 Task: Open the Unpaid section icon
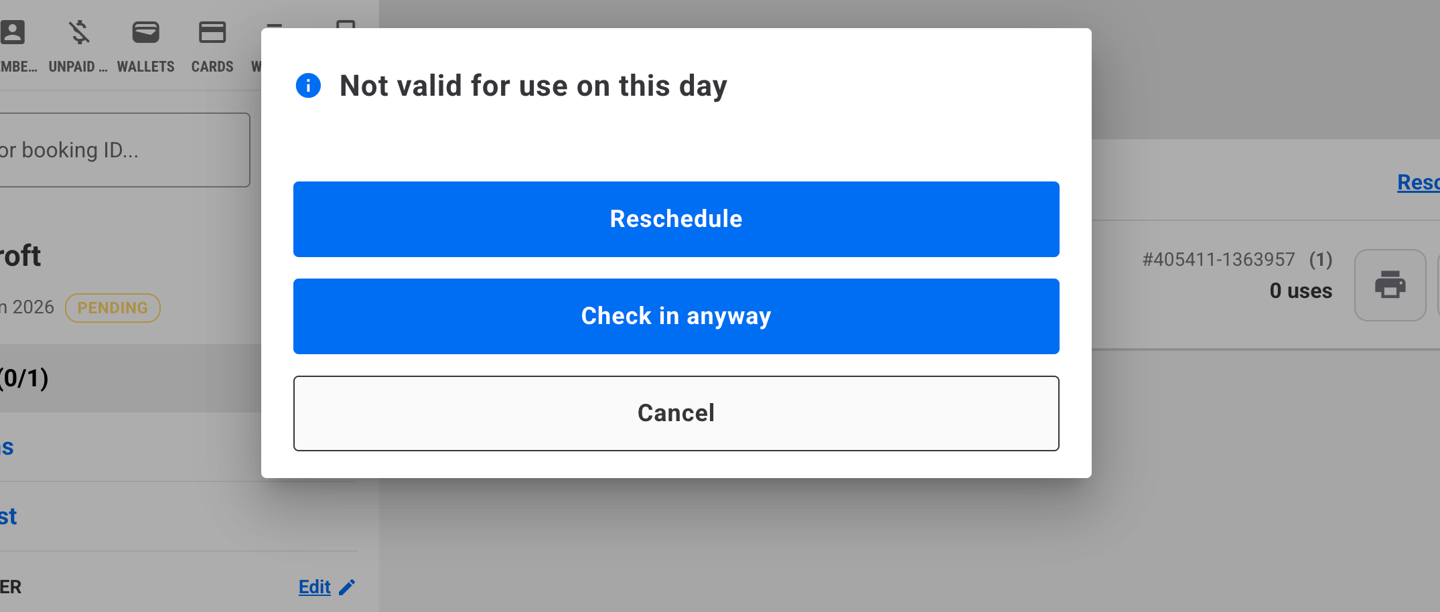point(79,32)
